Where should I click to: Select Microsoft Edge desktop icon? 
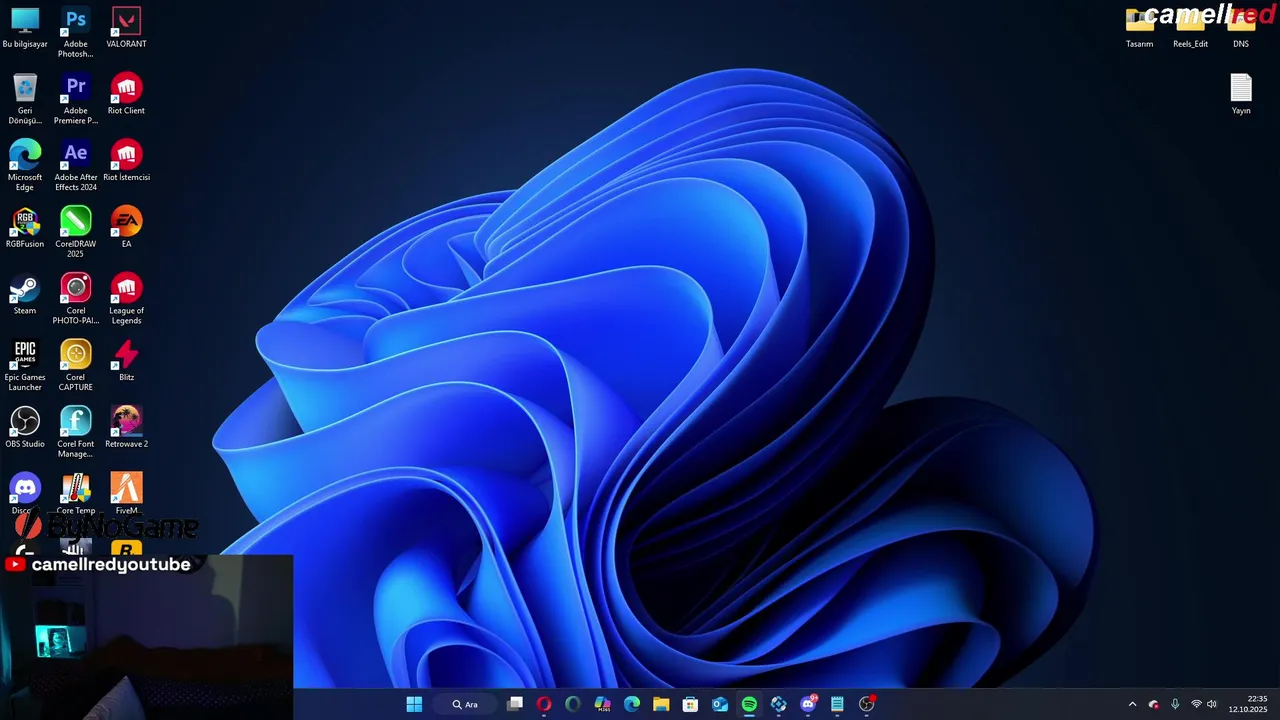point(25,165)
